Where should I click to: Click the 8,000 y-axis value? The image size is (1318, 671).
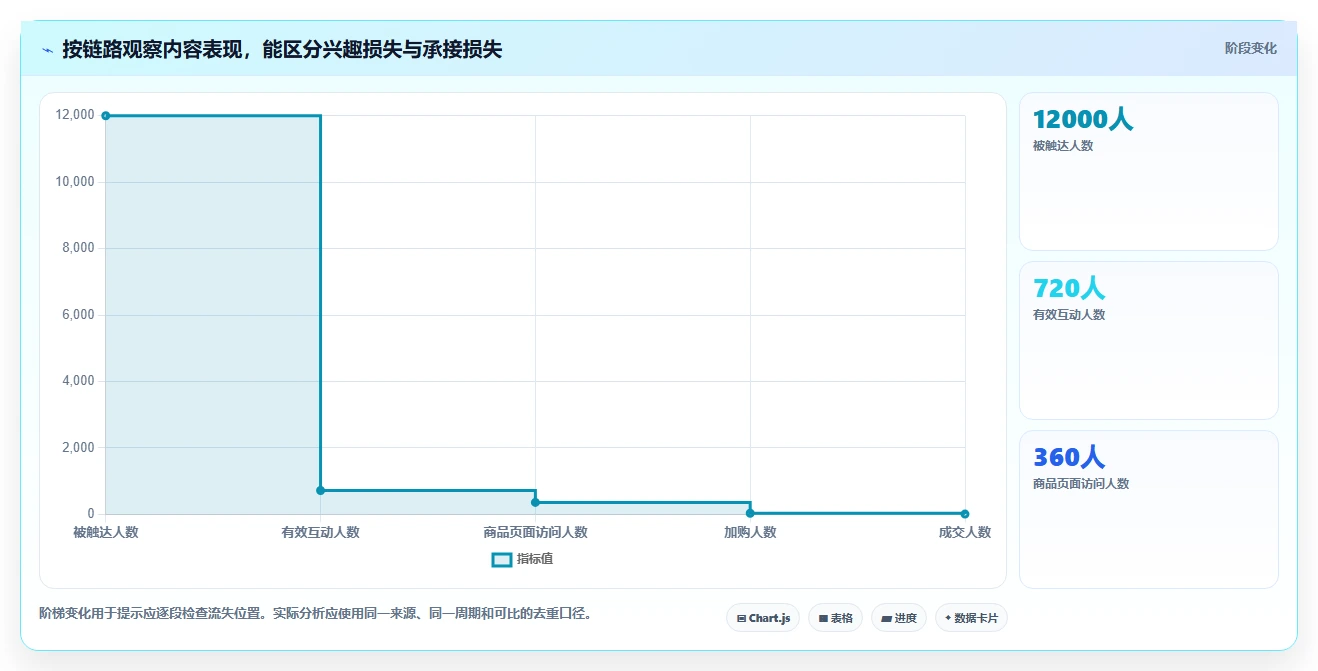[79, 248]
